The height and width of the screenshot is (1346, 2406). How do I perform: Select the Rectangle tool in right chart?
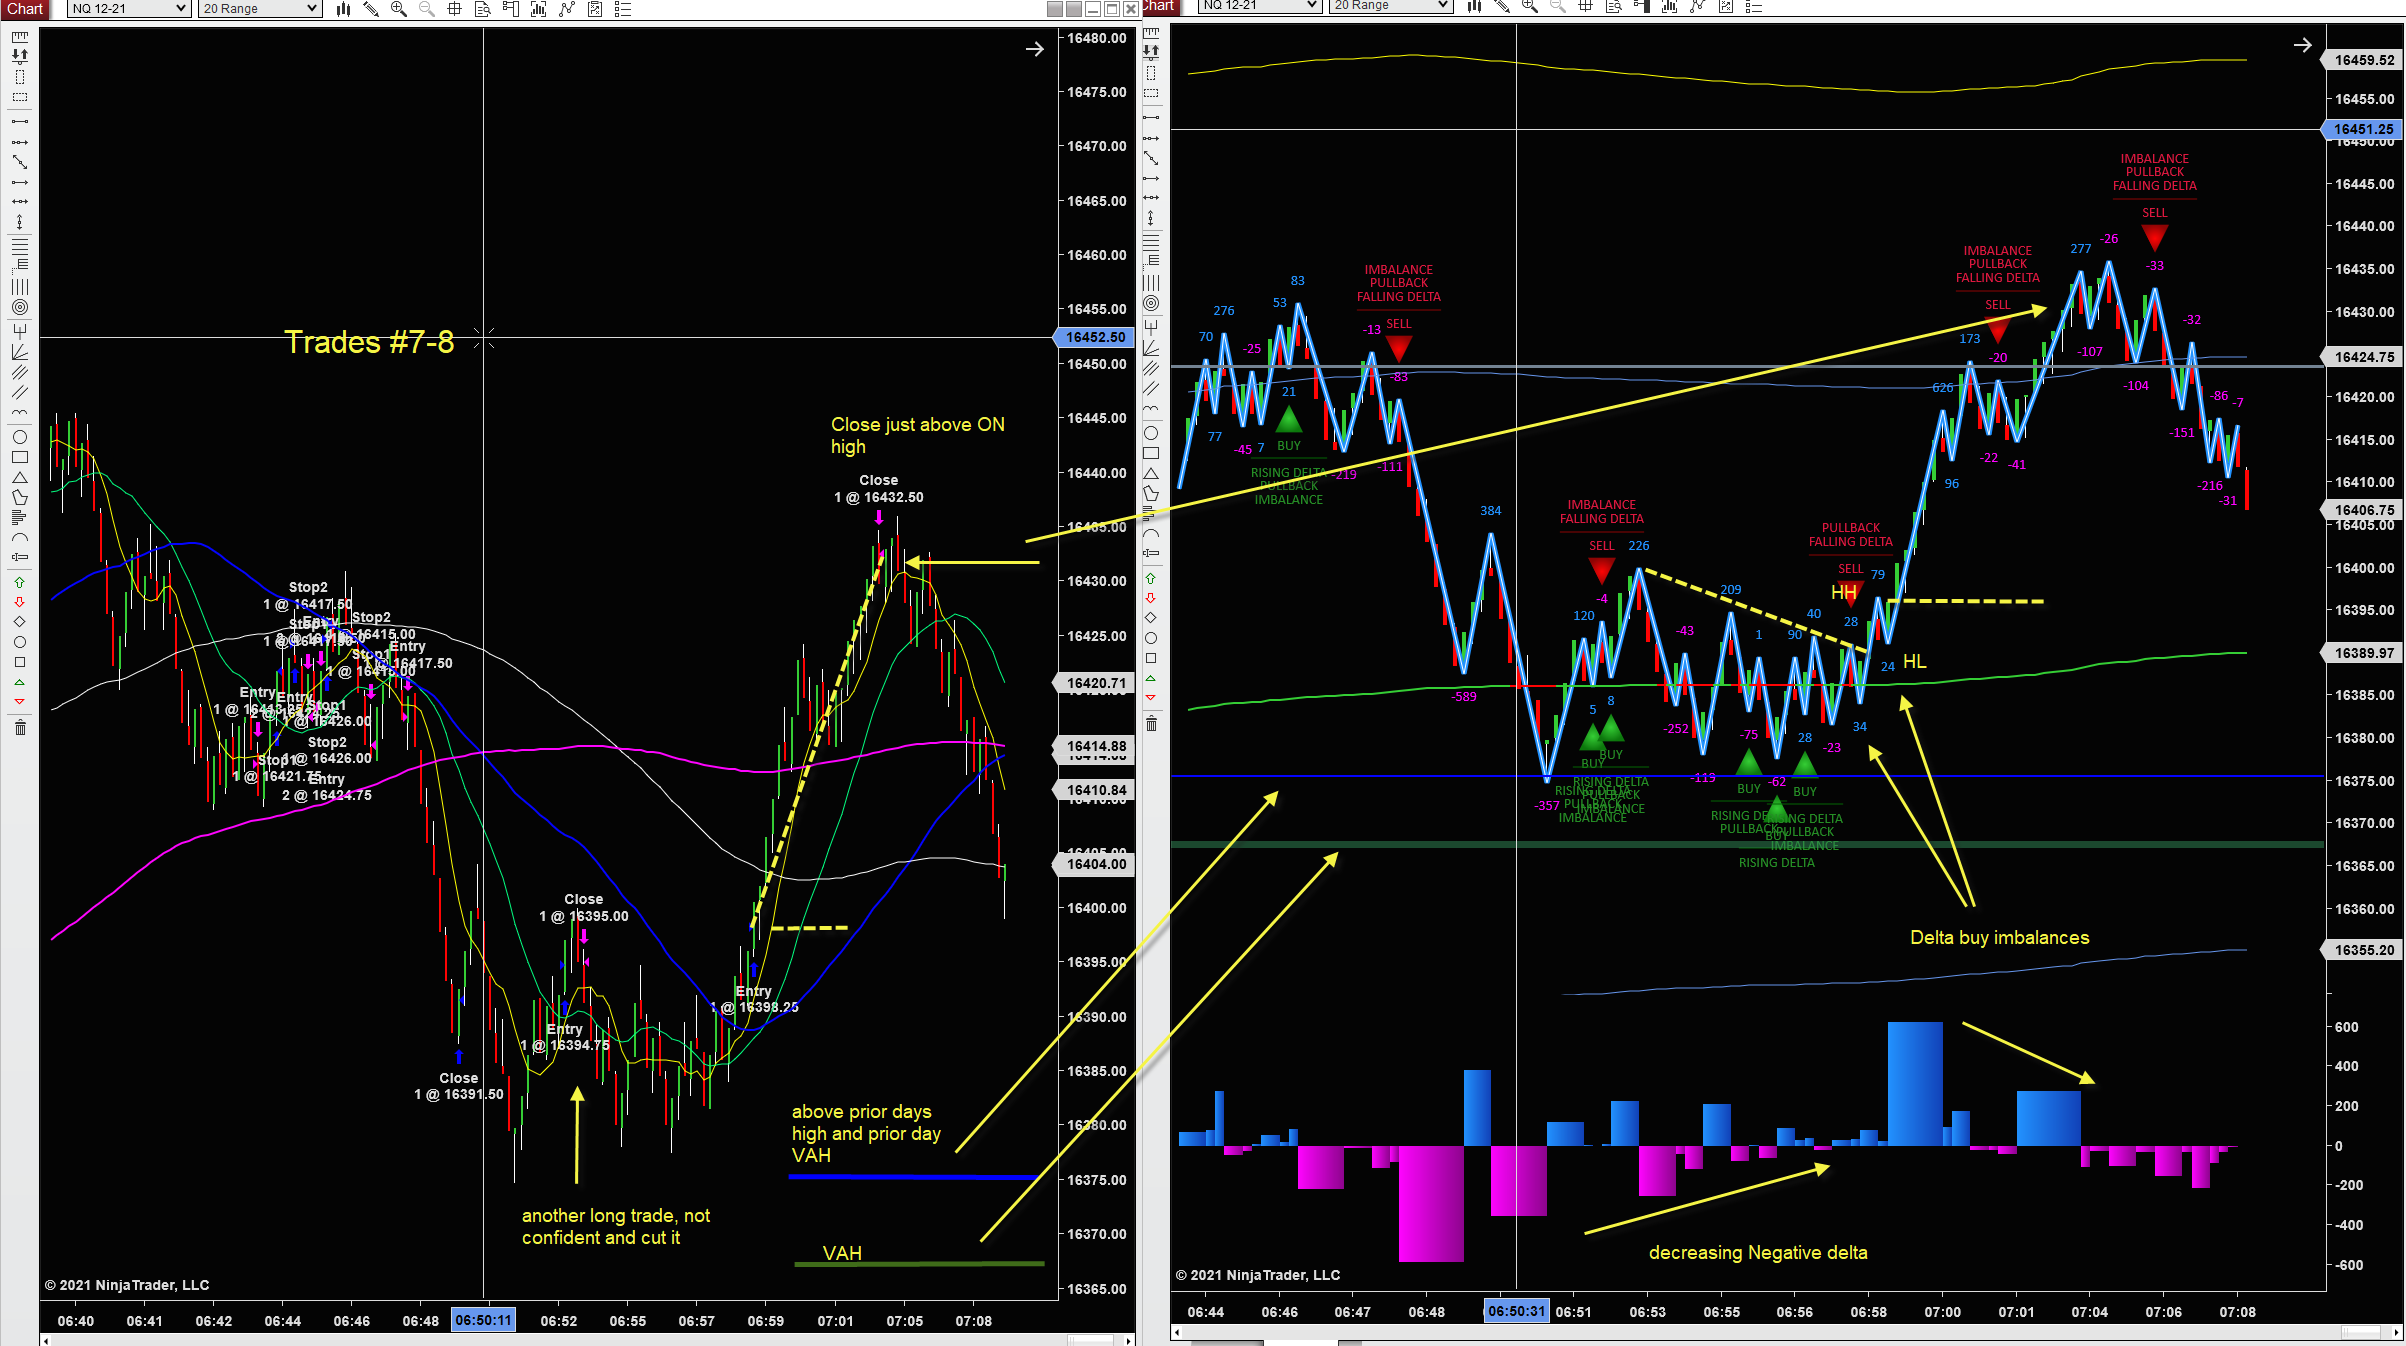point(1151,453)
